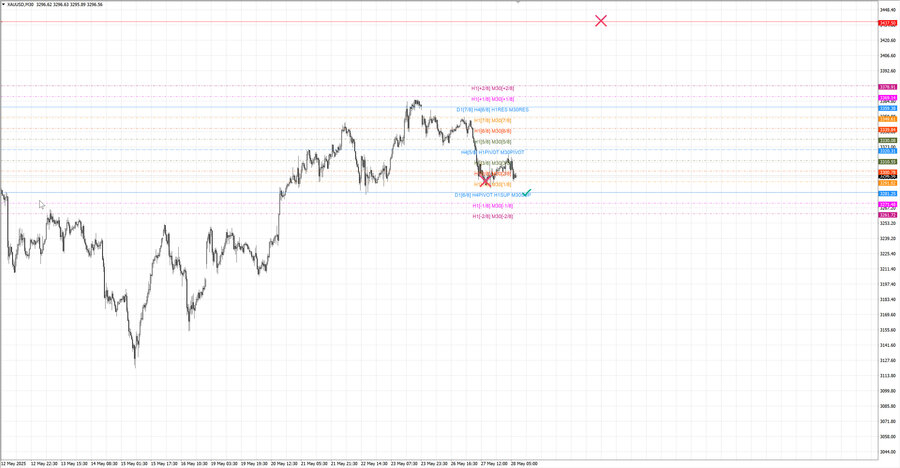Screen dimensions: 900x468
Task: Click the H1[+2/8] M30[+2/8] level label
Action: tap(492, 88)
